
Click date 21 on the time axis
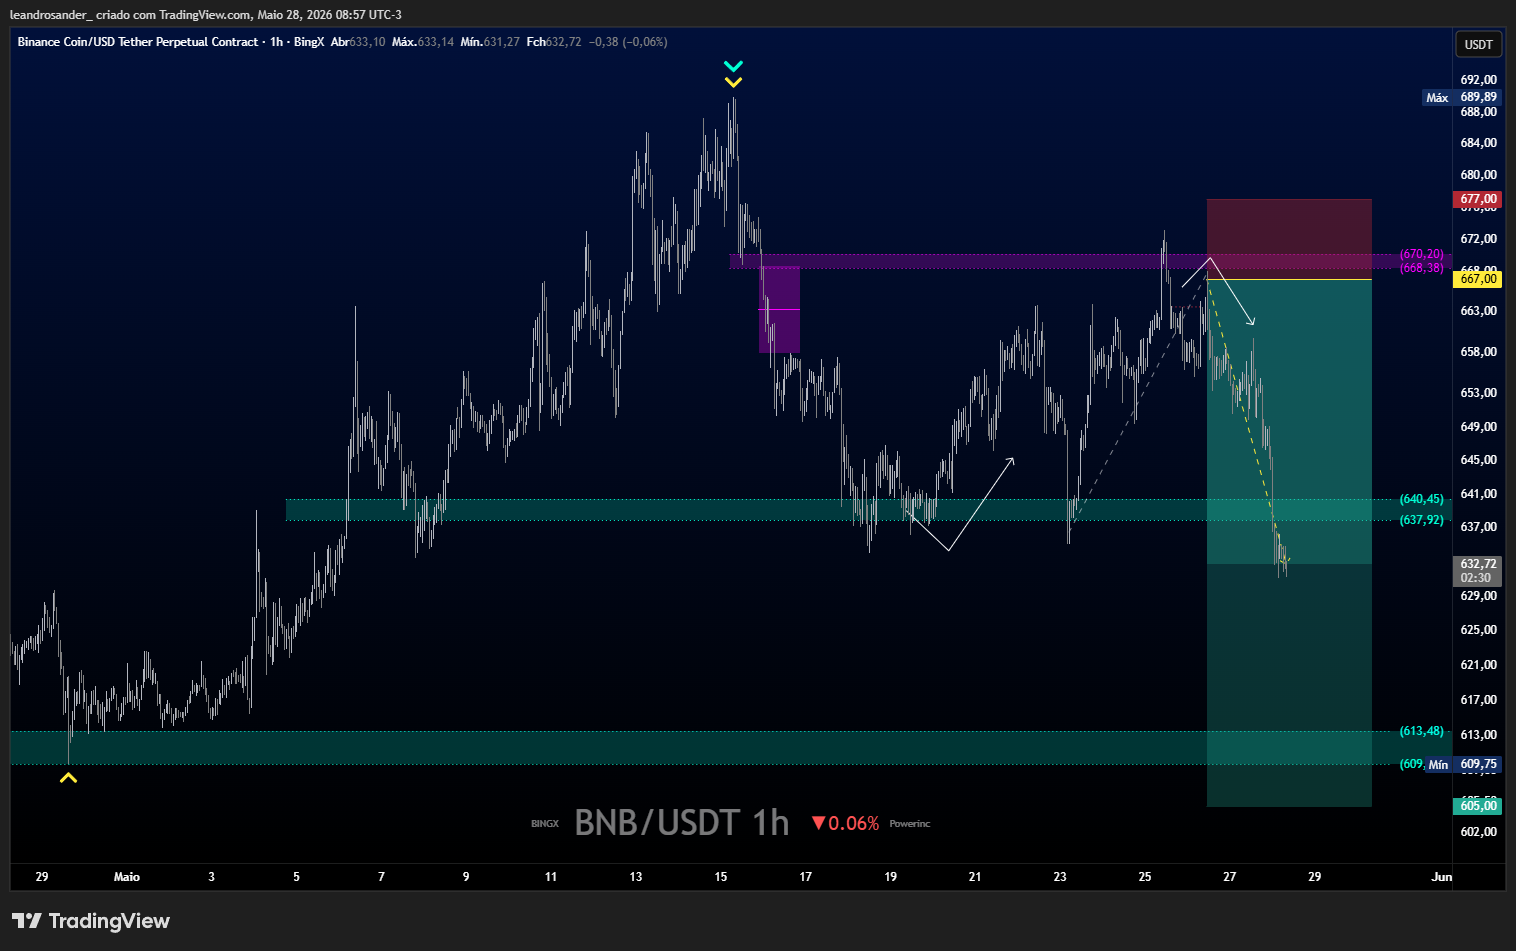[x=975, y=877]
